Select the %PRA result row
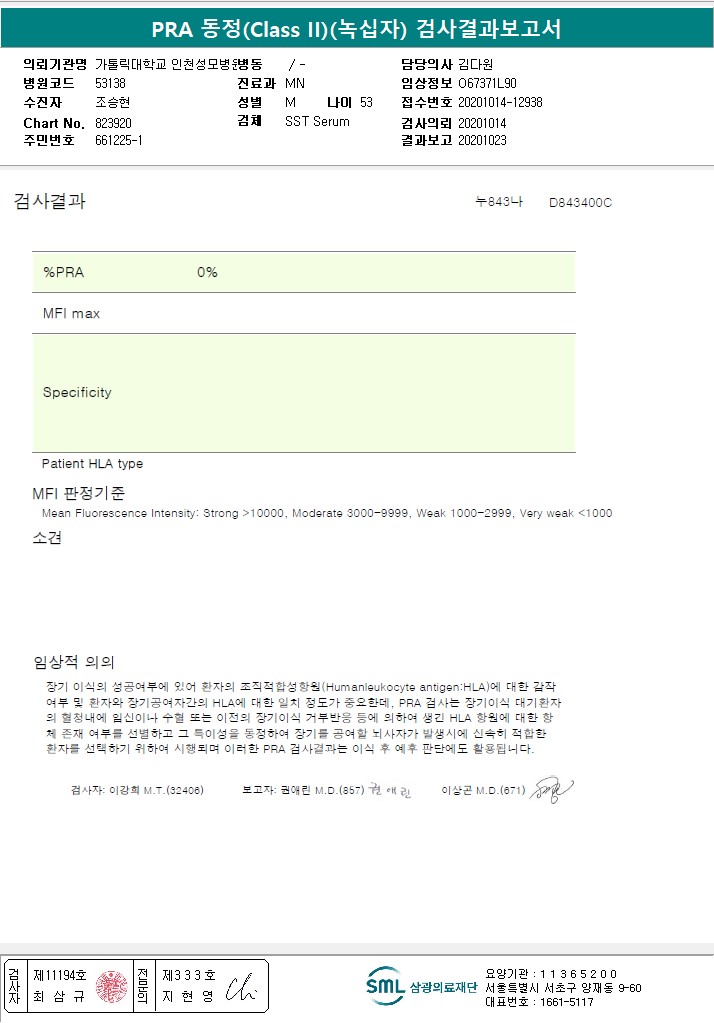714x1023 pixels. tap(304, 272)
